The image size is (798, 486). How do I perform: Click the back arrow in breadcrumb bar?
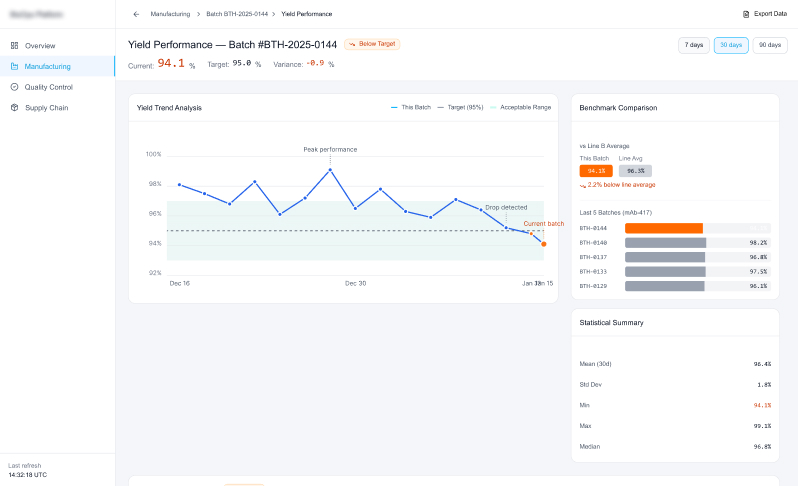point(136,14)
